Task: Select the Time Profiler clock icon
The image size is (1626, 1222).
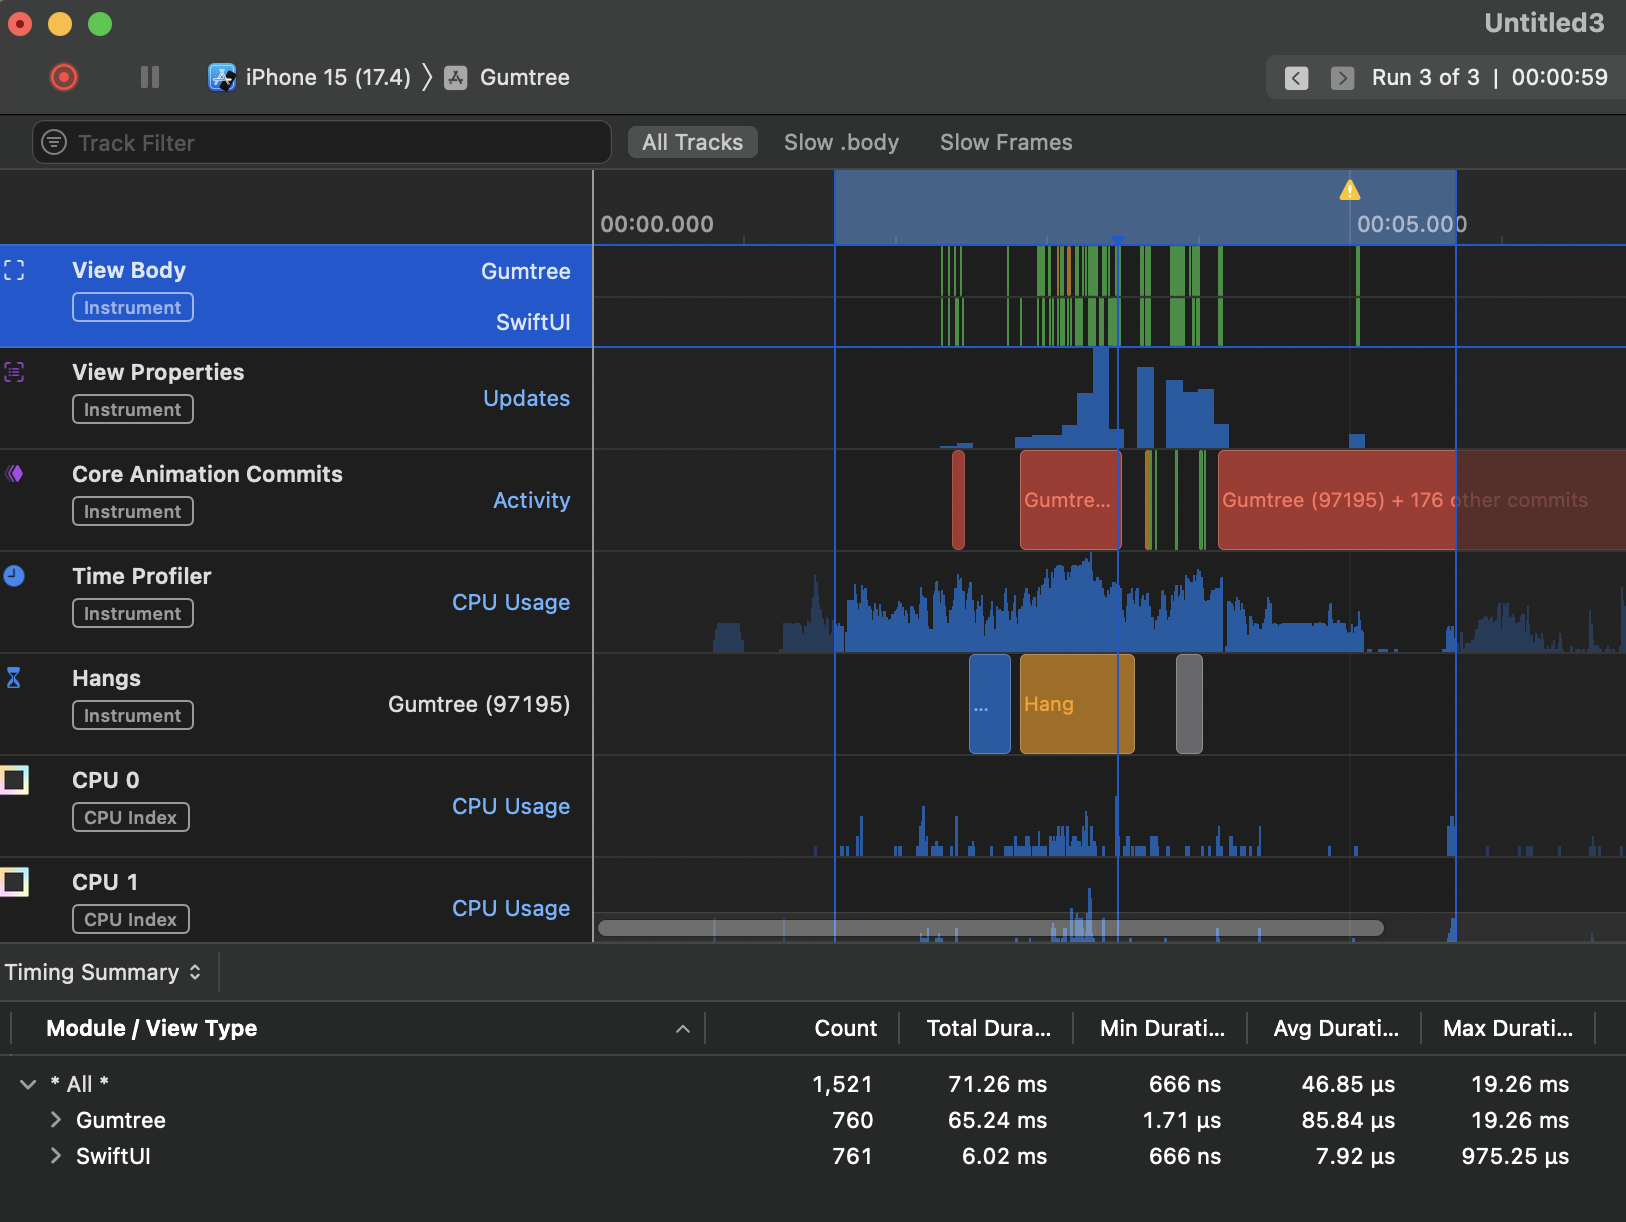Action: [x=14, y=576]
